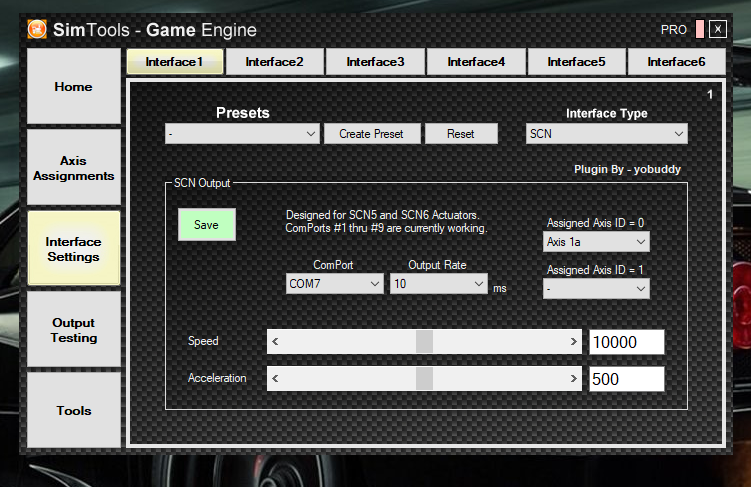Click the Acceleration value field 500

coord(626,379)
